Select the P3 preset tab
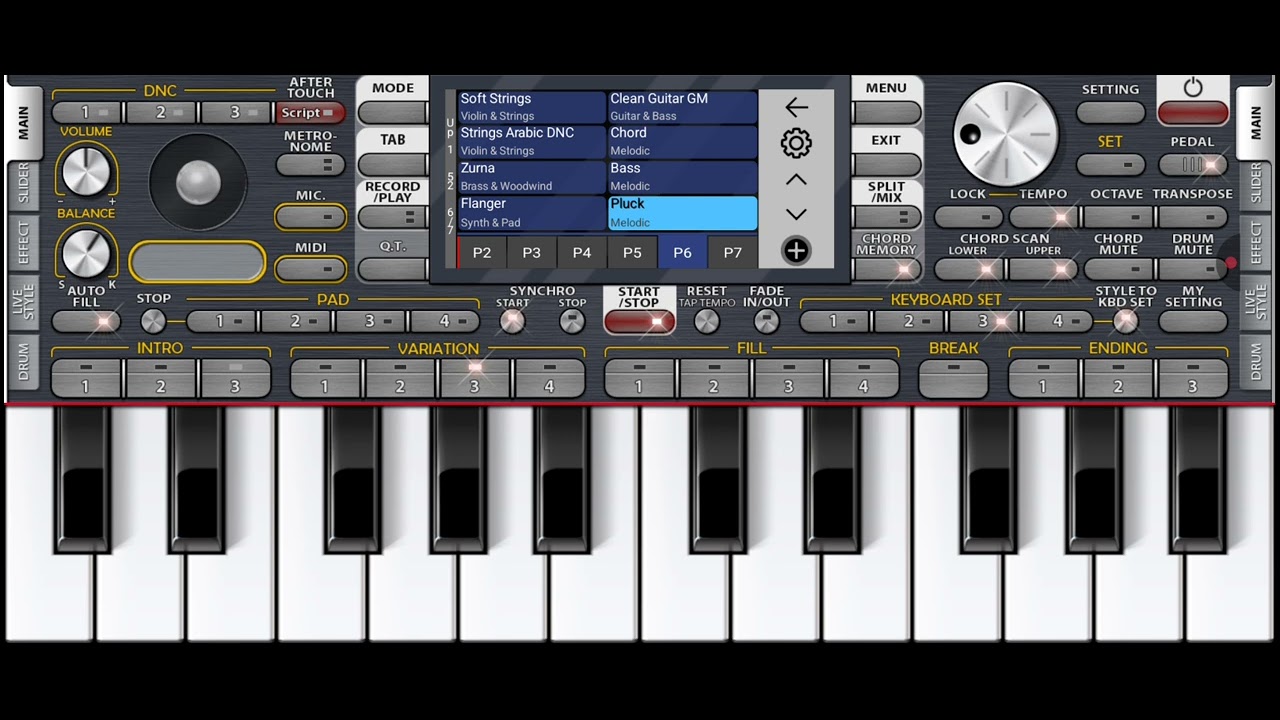 tap(532, 253)
